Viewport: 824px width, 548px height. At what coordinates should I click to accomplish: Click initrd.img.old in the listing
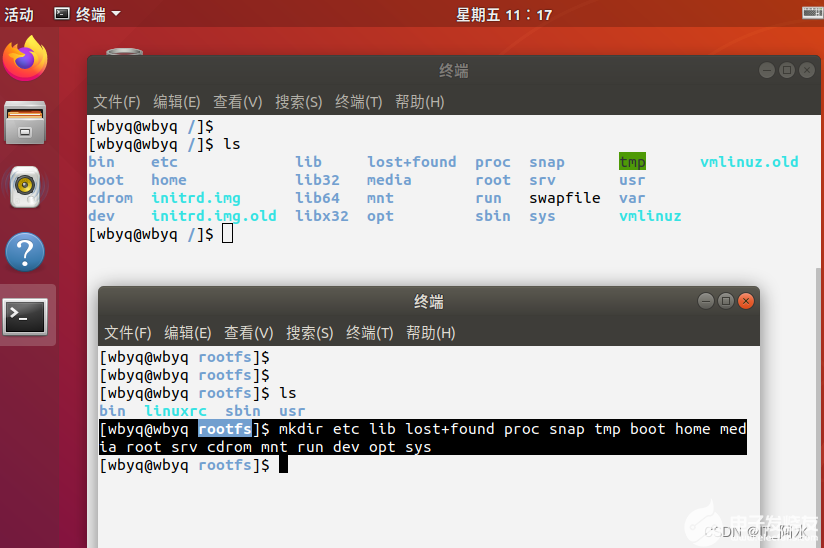[x=214, y=216]
